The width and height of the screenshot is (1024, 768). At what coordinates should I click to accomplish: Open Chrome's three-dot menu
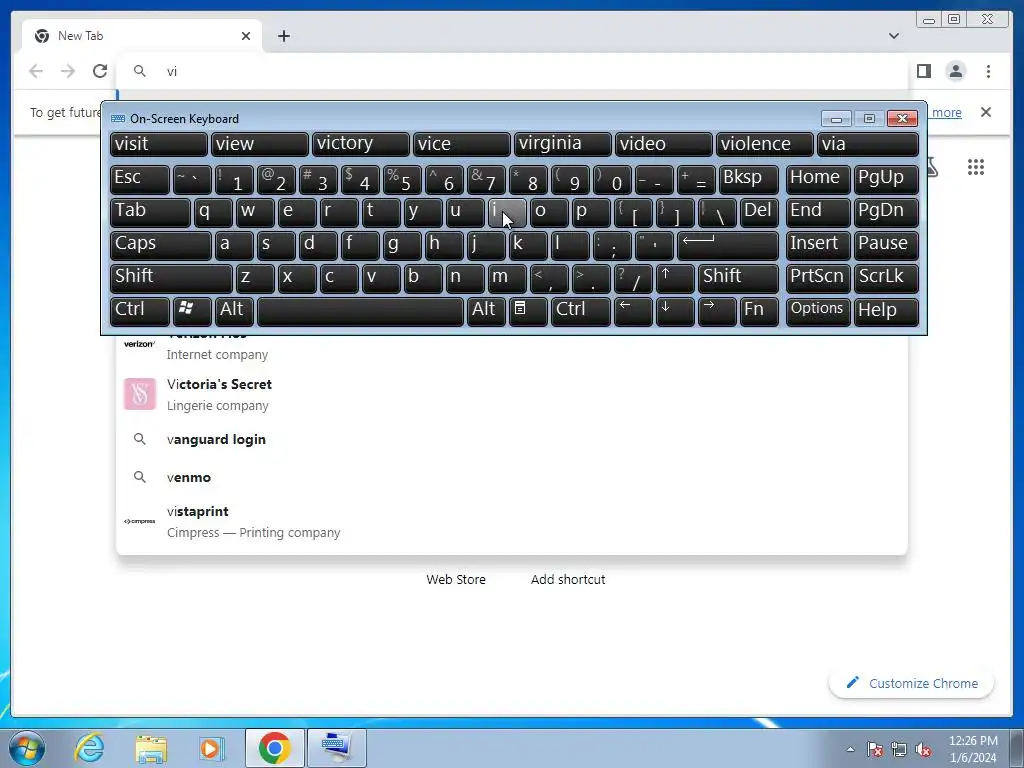coord(988,71)
